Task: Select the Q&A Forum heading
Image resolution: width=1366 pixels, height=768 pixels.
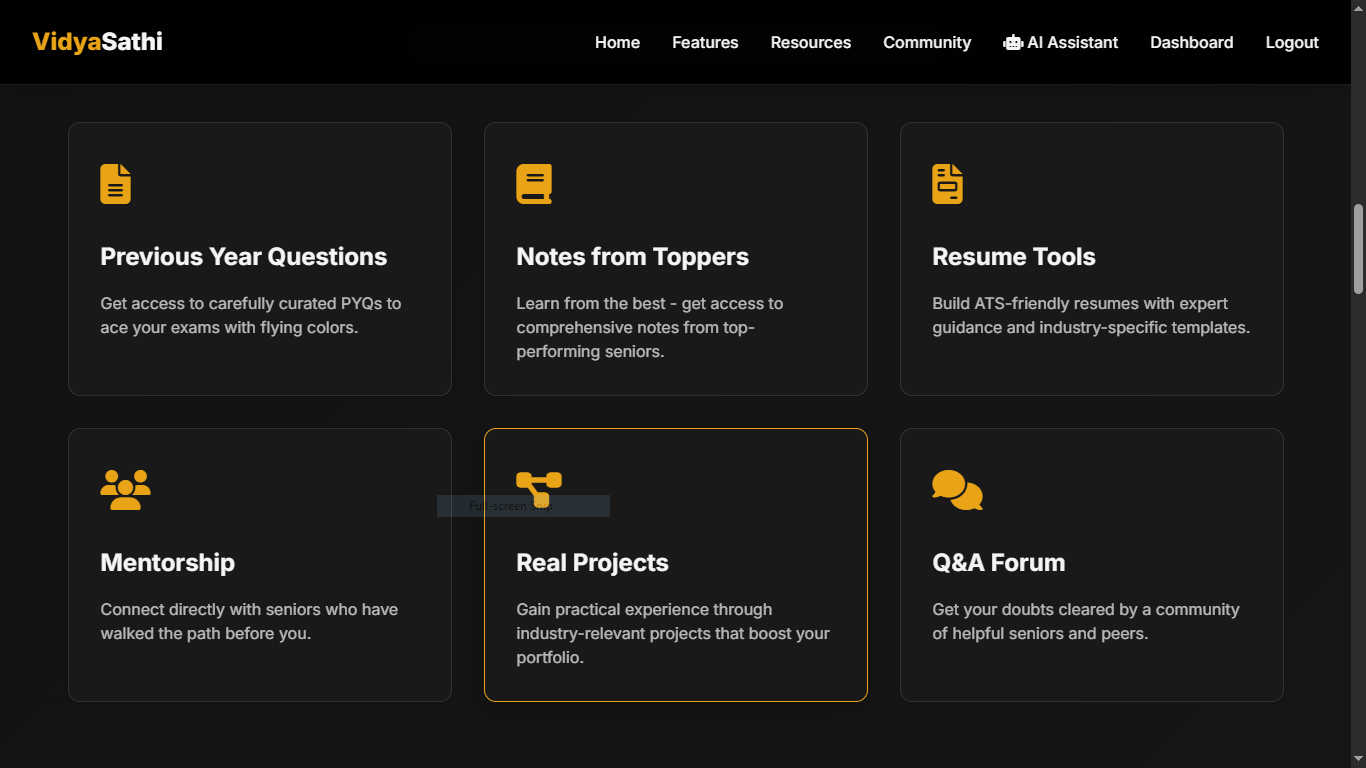Action: (x=999, y=563)
